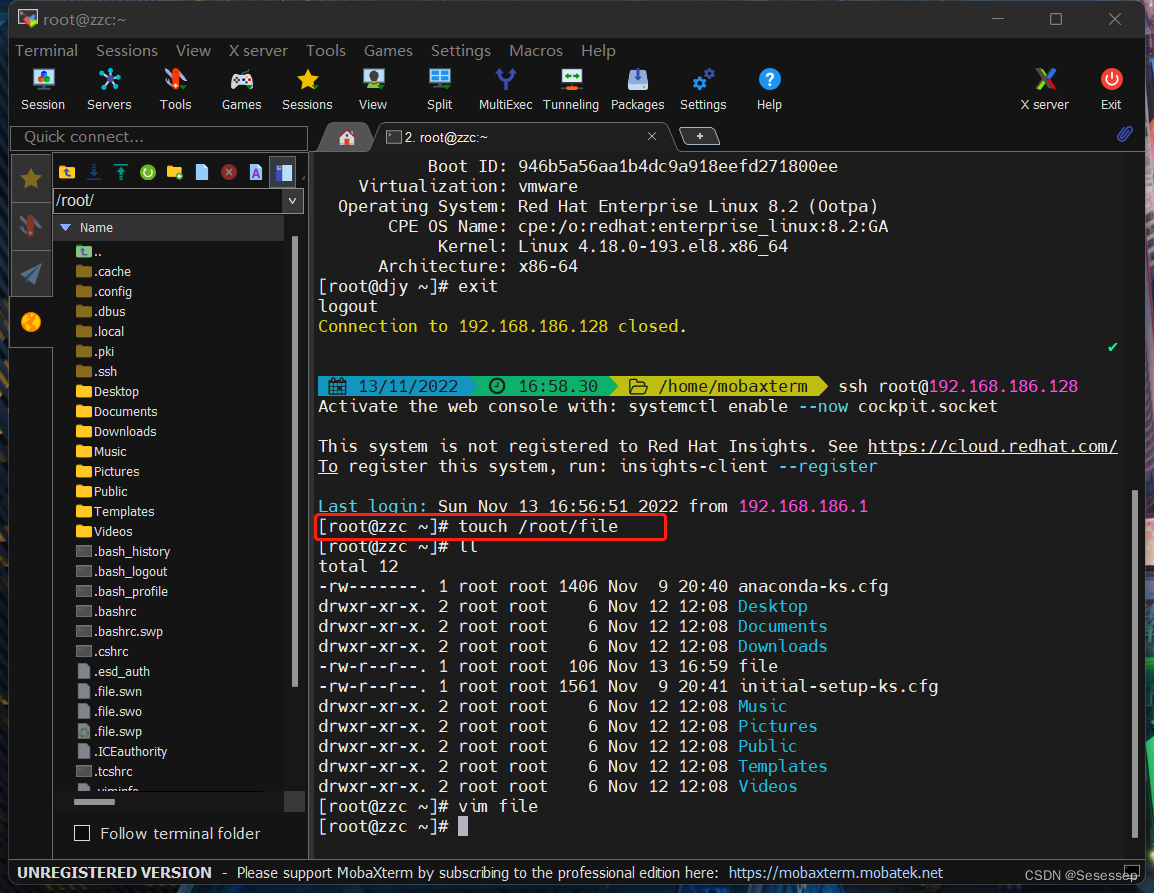Viewport: 1154px width, 893px height.
Task: Open the Session toolbar button
Action: 43,89
